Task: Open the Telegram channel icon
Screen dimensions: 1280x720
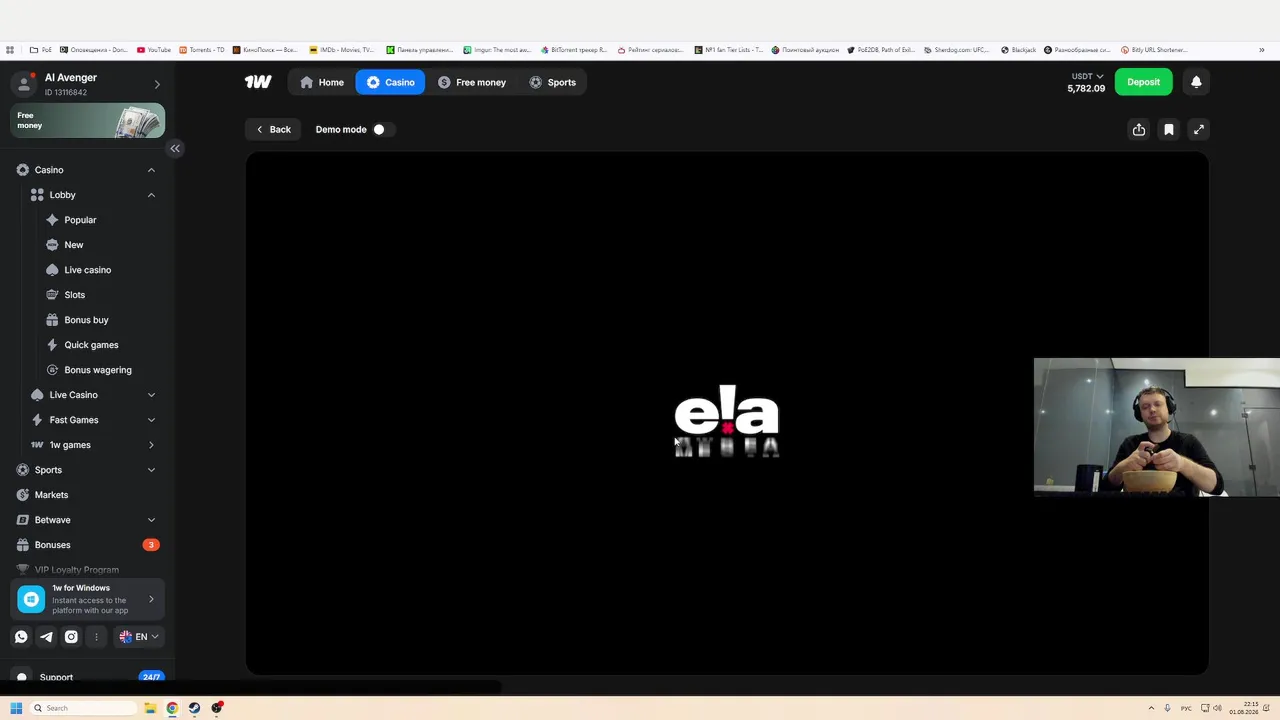Action: click(x=46, y=637)
